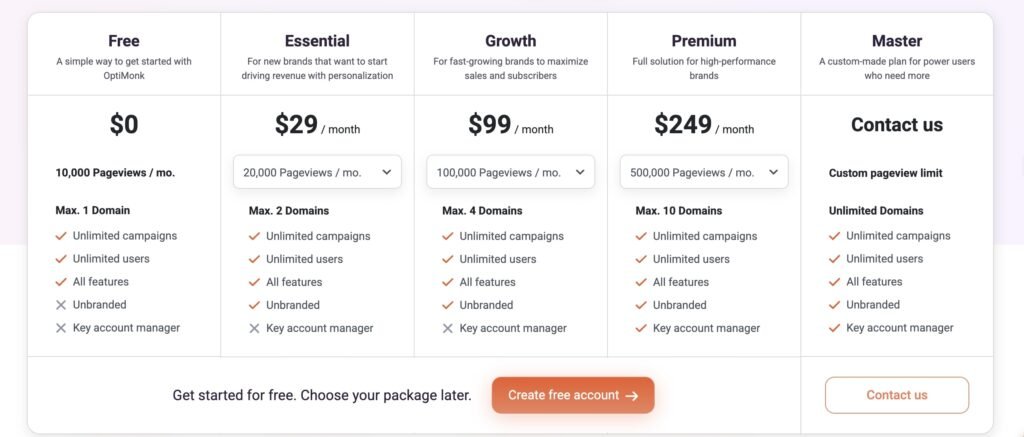Image resolution: width=1024 pixels, height=437 pixels.
Task: Expand the 100,000 Pageviews selector in Growth
Action: point(510,172)
